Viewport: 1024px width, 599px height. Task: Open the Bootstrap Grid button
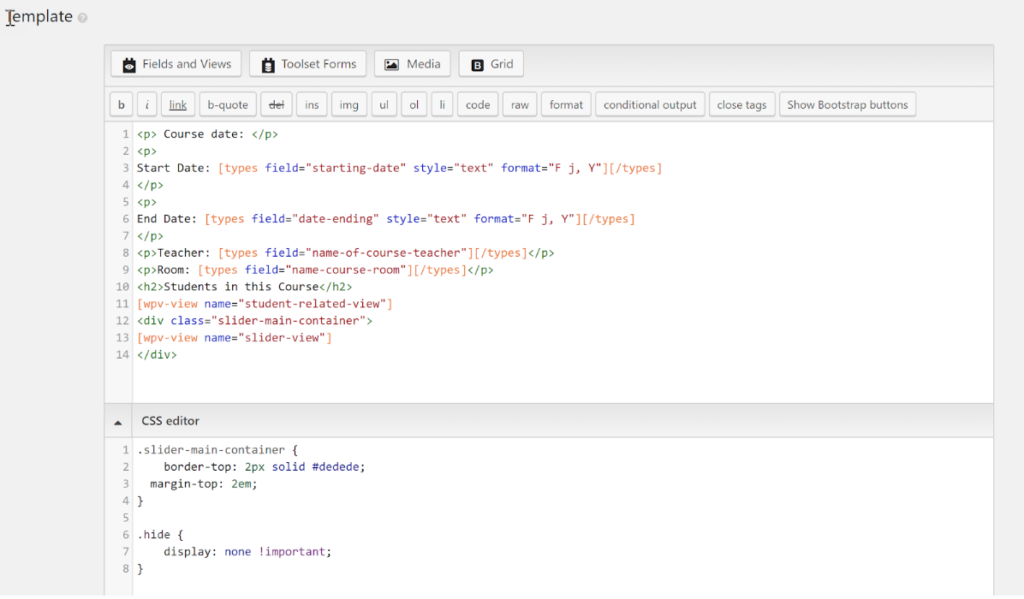[491, 64]
